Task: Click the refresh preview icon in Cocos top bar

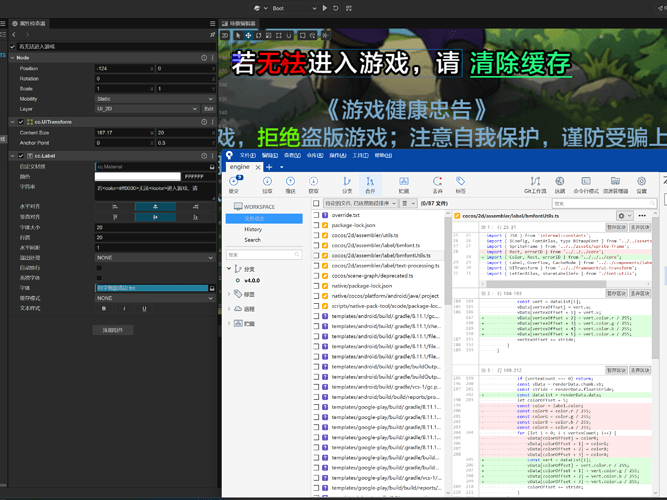Action: point(336,8)
